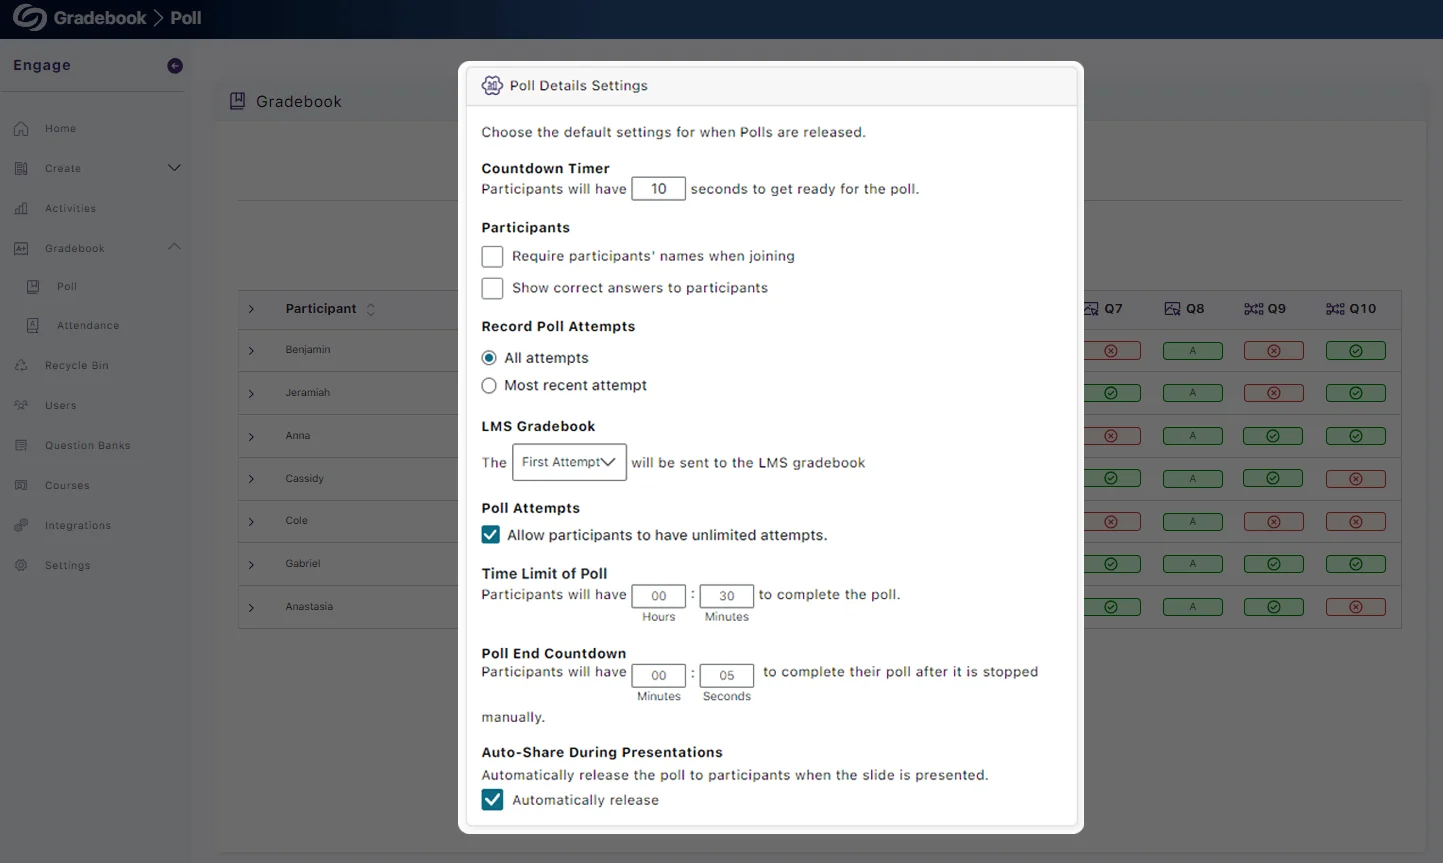The image size is (1443, 863).
Task: Click the Poll Details Settings dialog icon
Action: (492, 86)
